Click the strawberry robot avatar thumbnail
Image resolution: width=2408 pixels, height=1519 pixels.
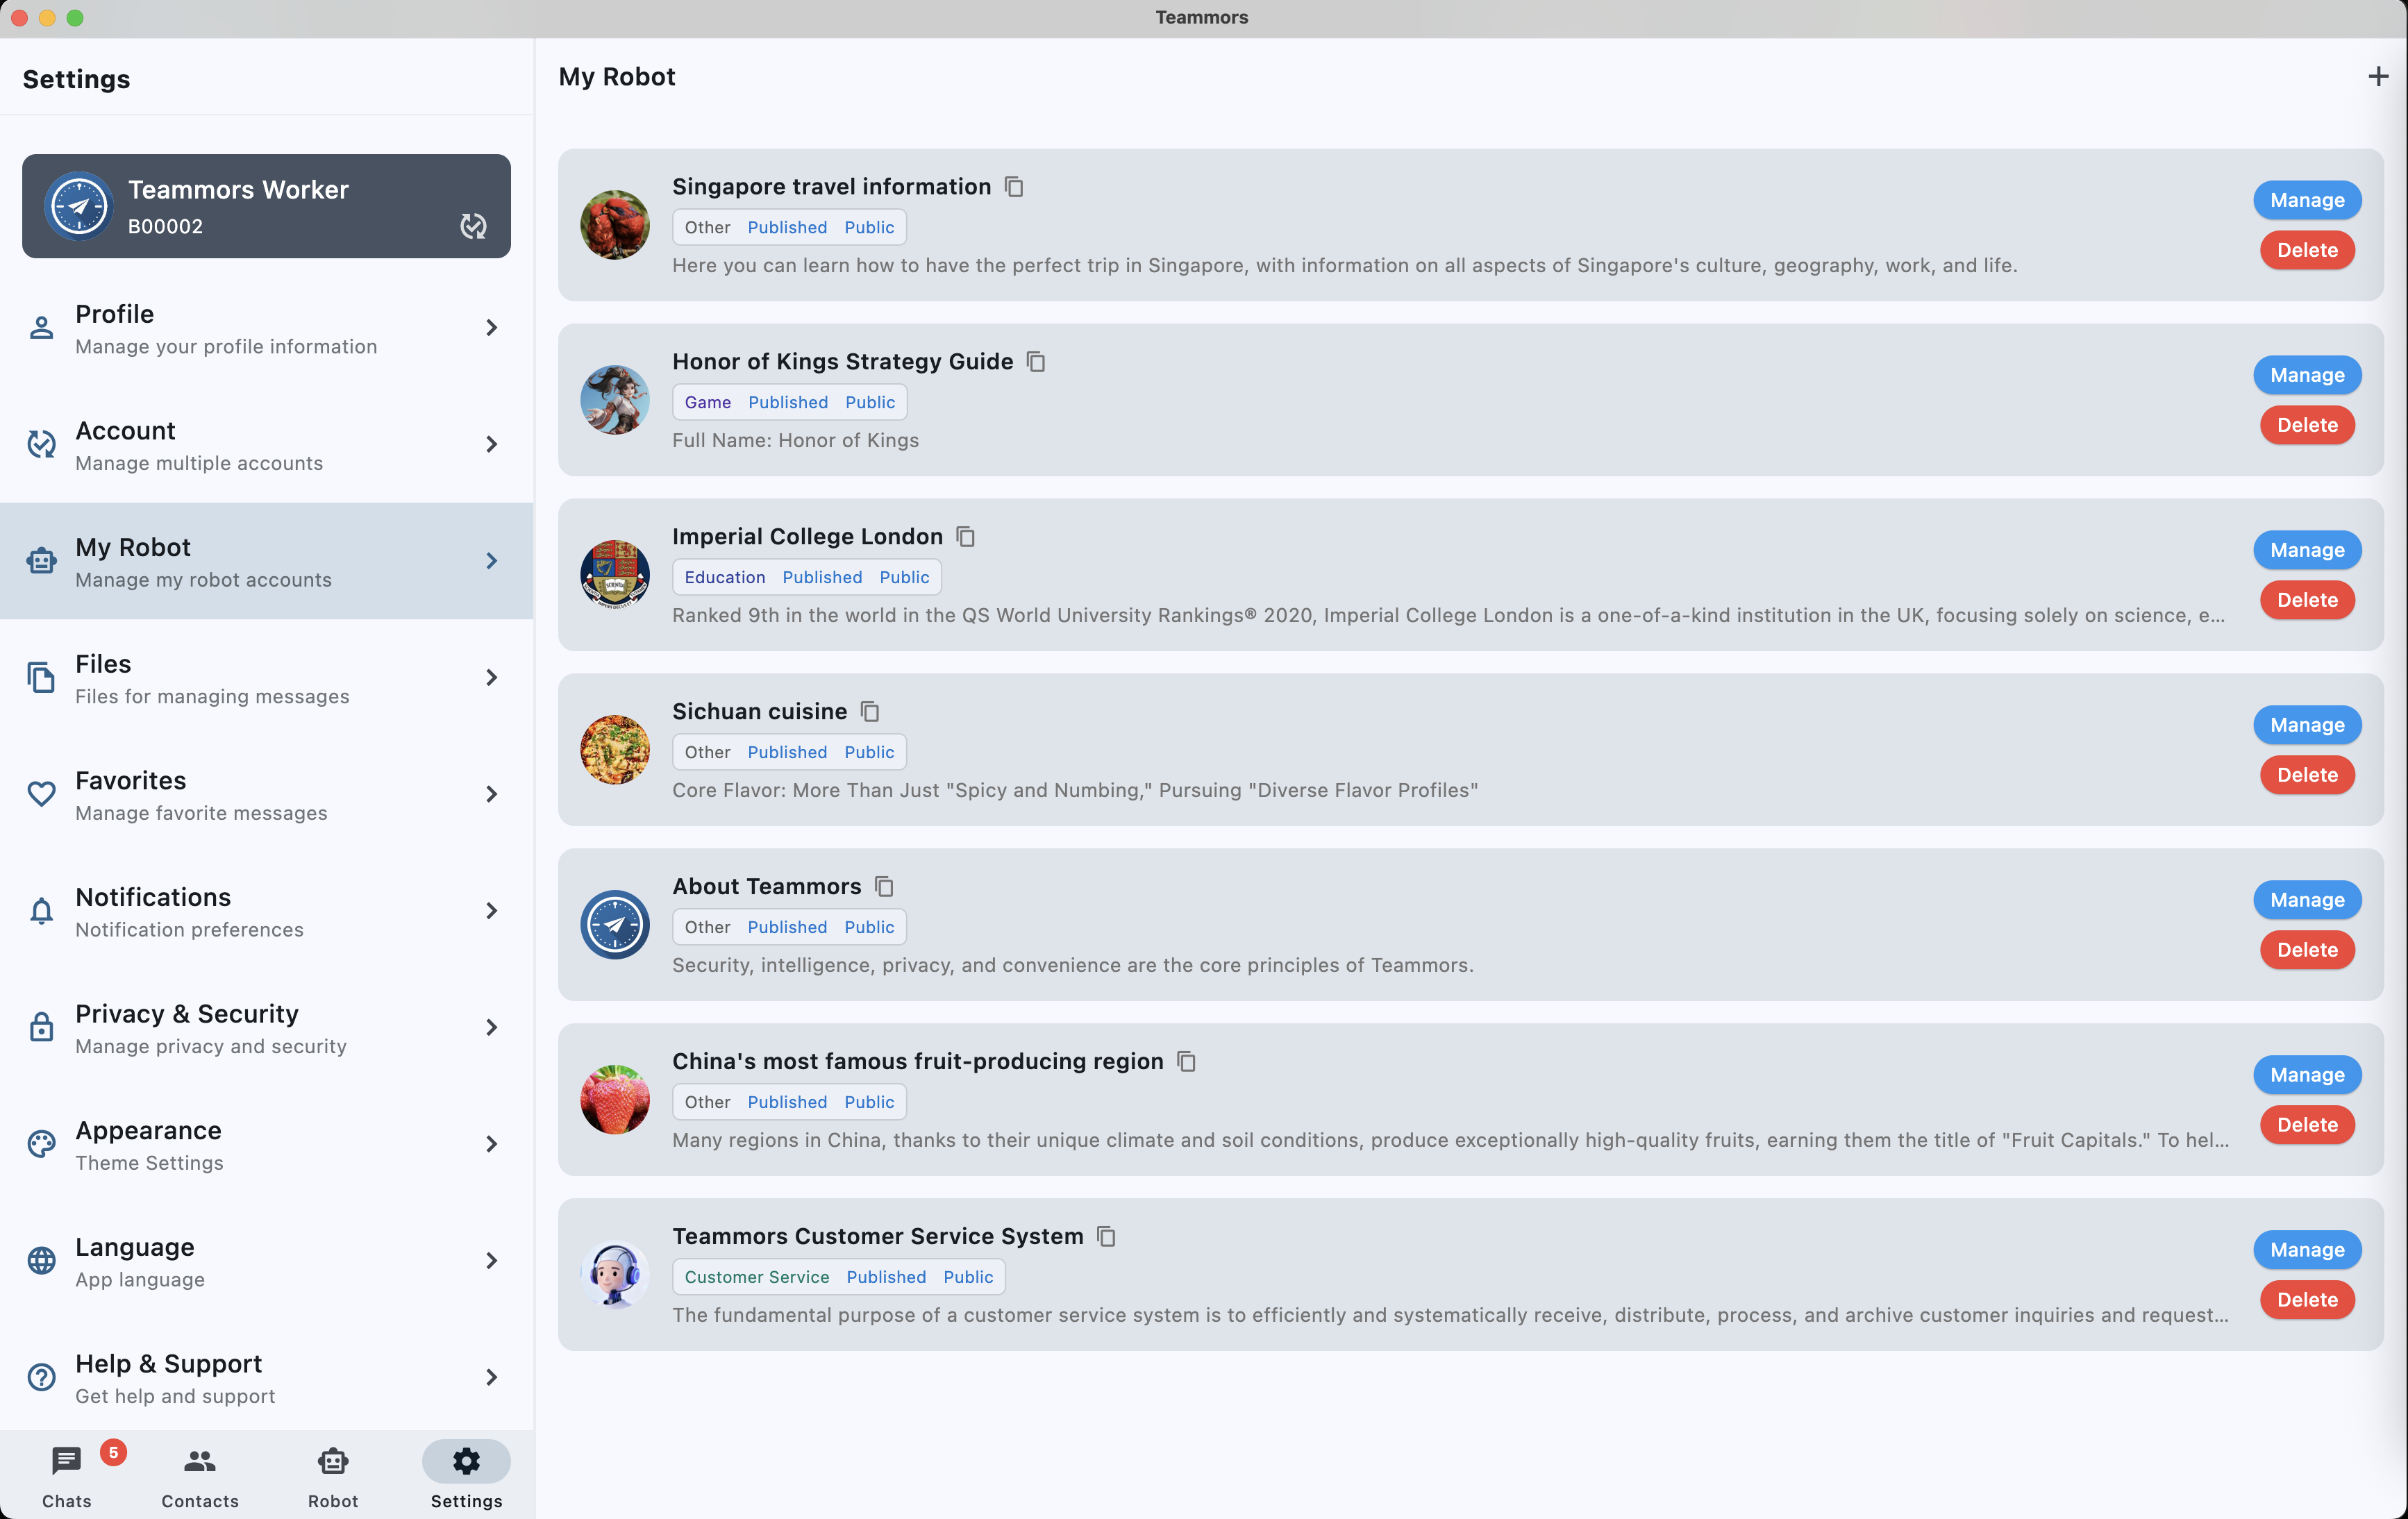click(x=615, y=1100)
